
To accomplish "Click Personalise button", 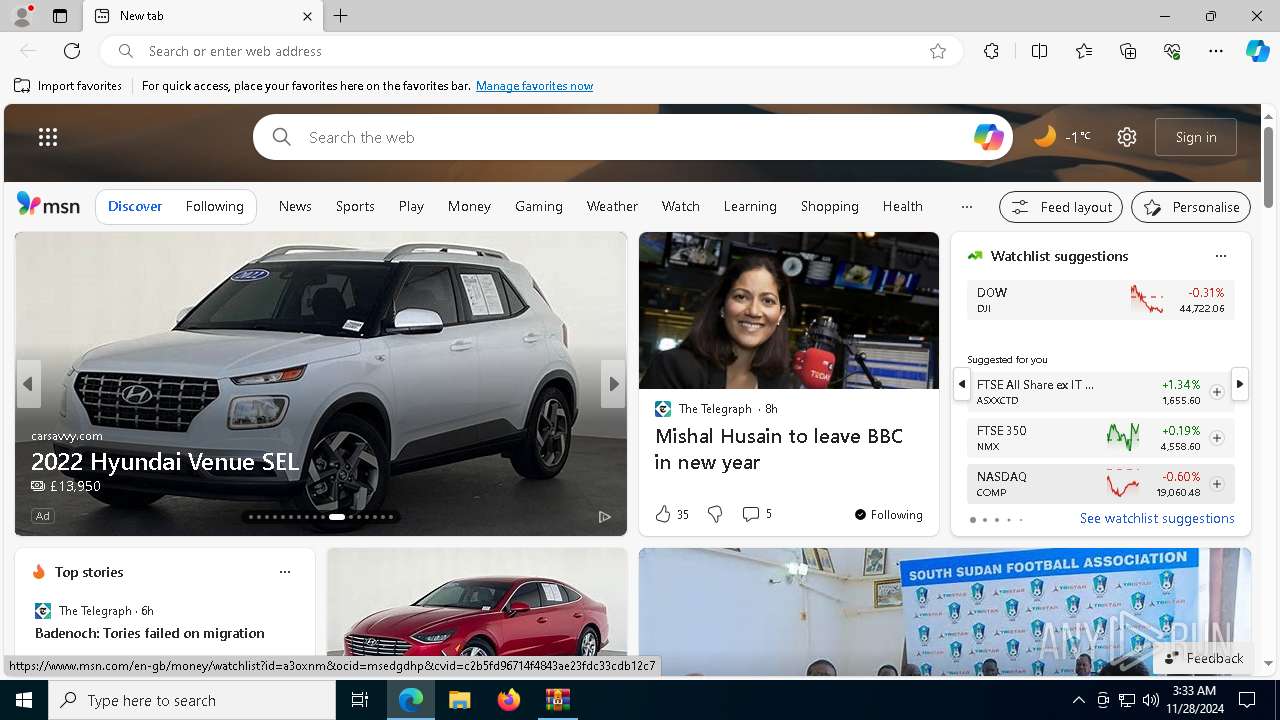I will (x=1191, y=207).
